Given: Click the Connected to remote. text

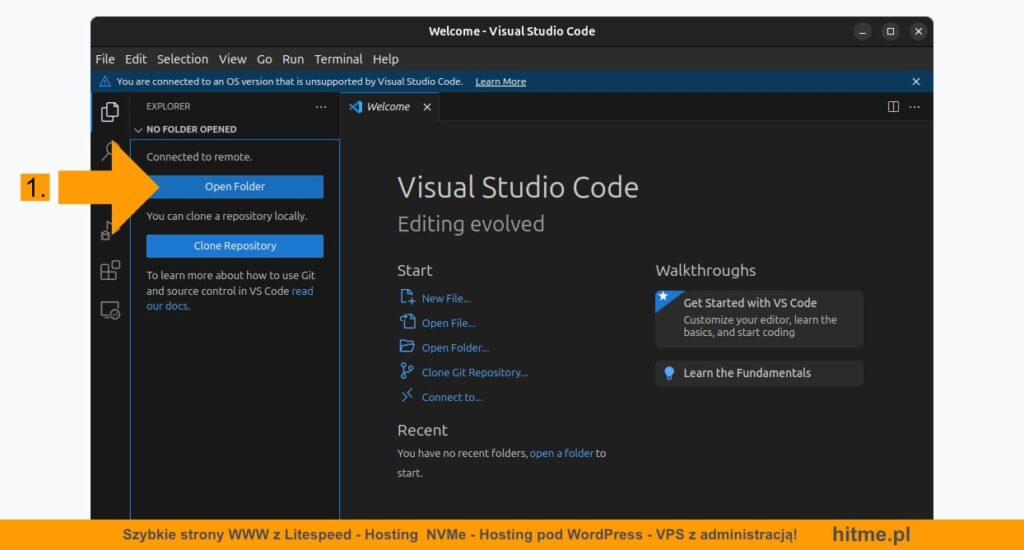Looking at the screenshot, I should (199, 157).
